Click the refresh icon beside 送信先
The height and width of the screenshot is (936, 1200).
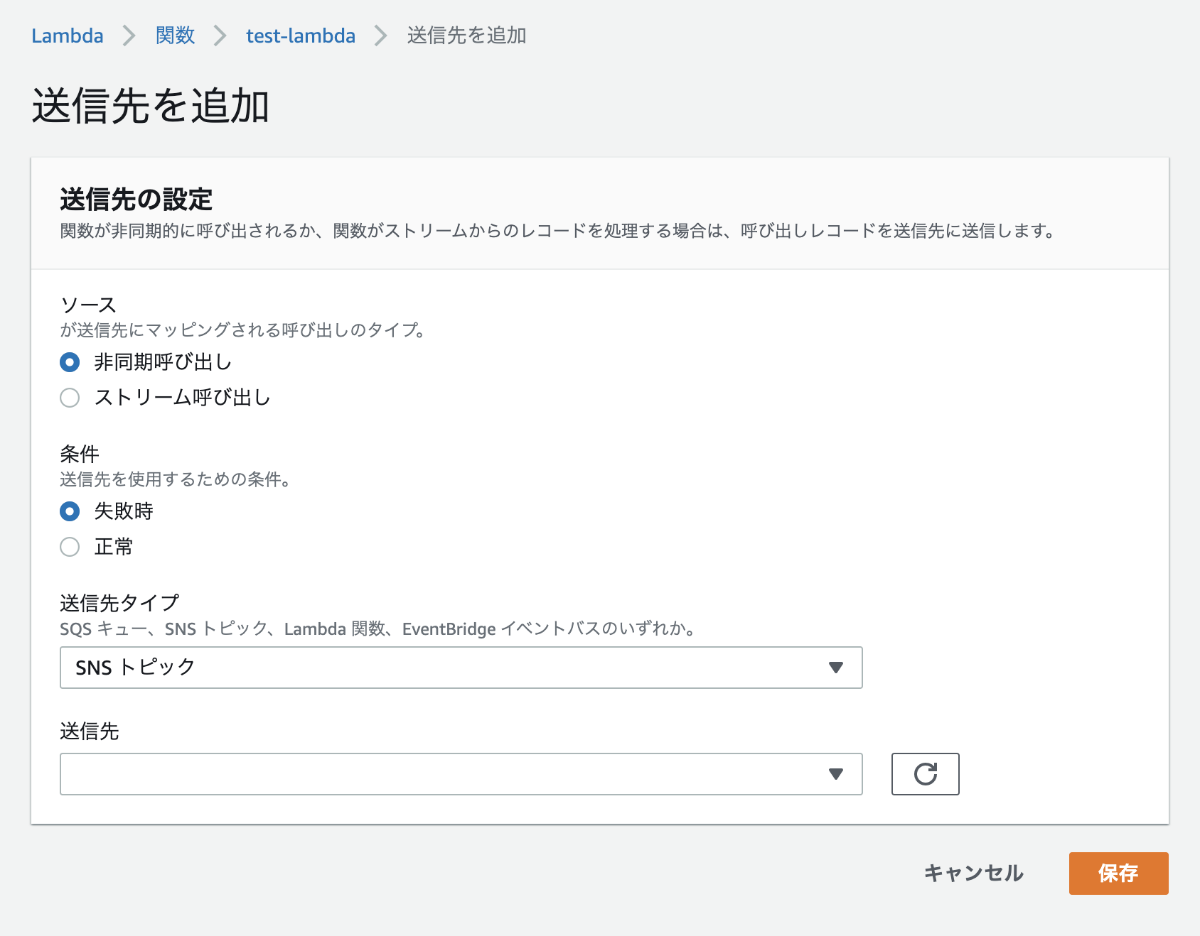click(925, 774)
